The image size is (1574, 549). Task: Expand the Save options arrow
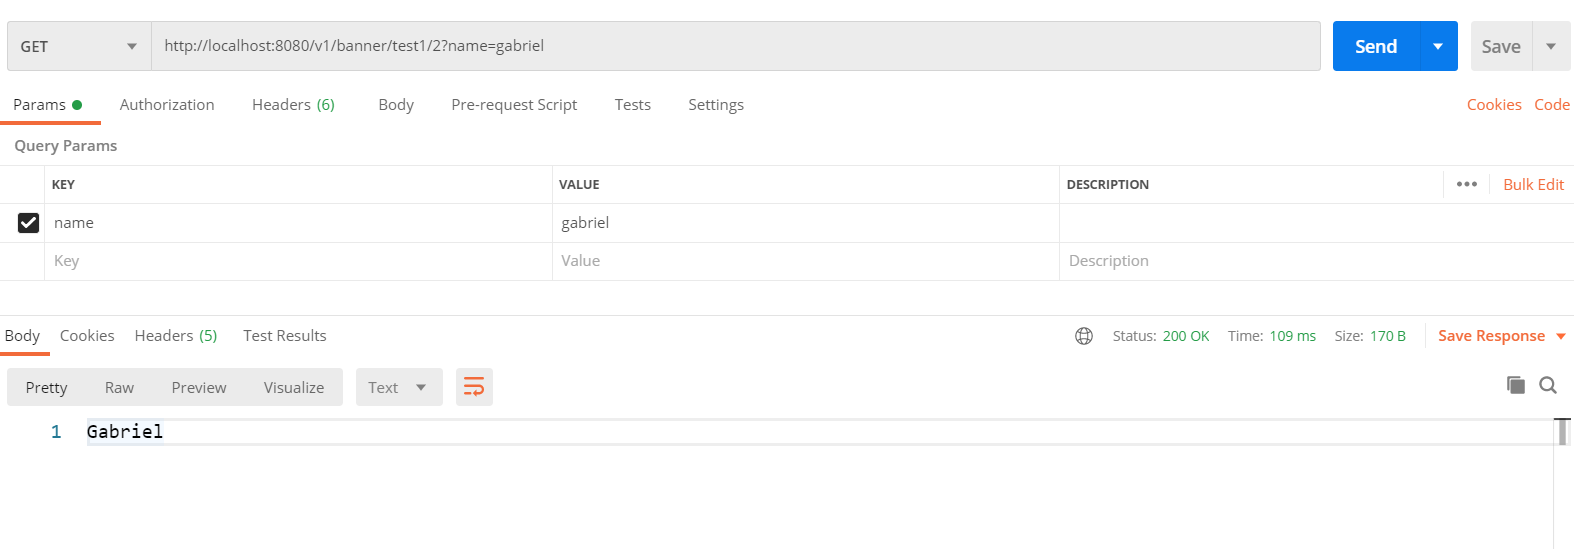point(1551,46)
